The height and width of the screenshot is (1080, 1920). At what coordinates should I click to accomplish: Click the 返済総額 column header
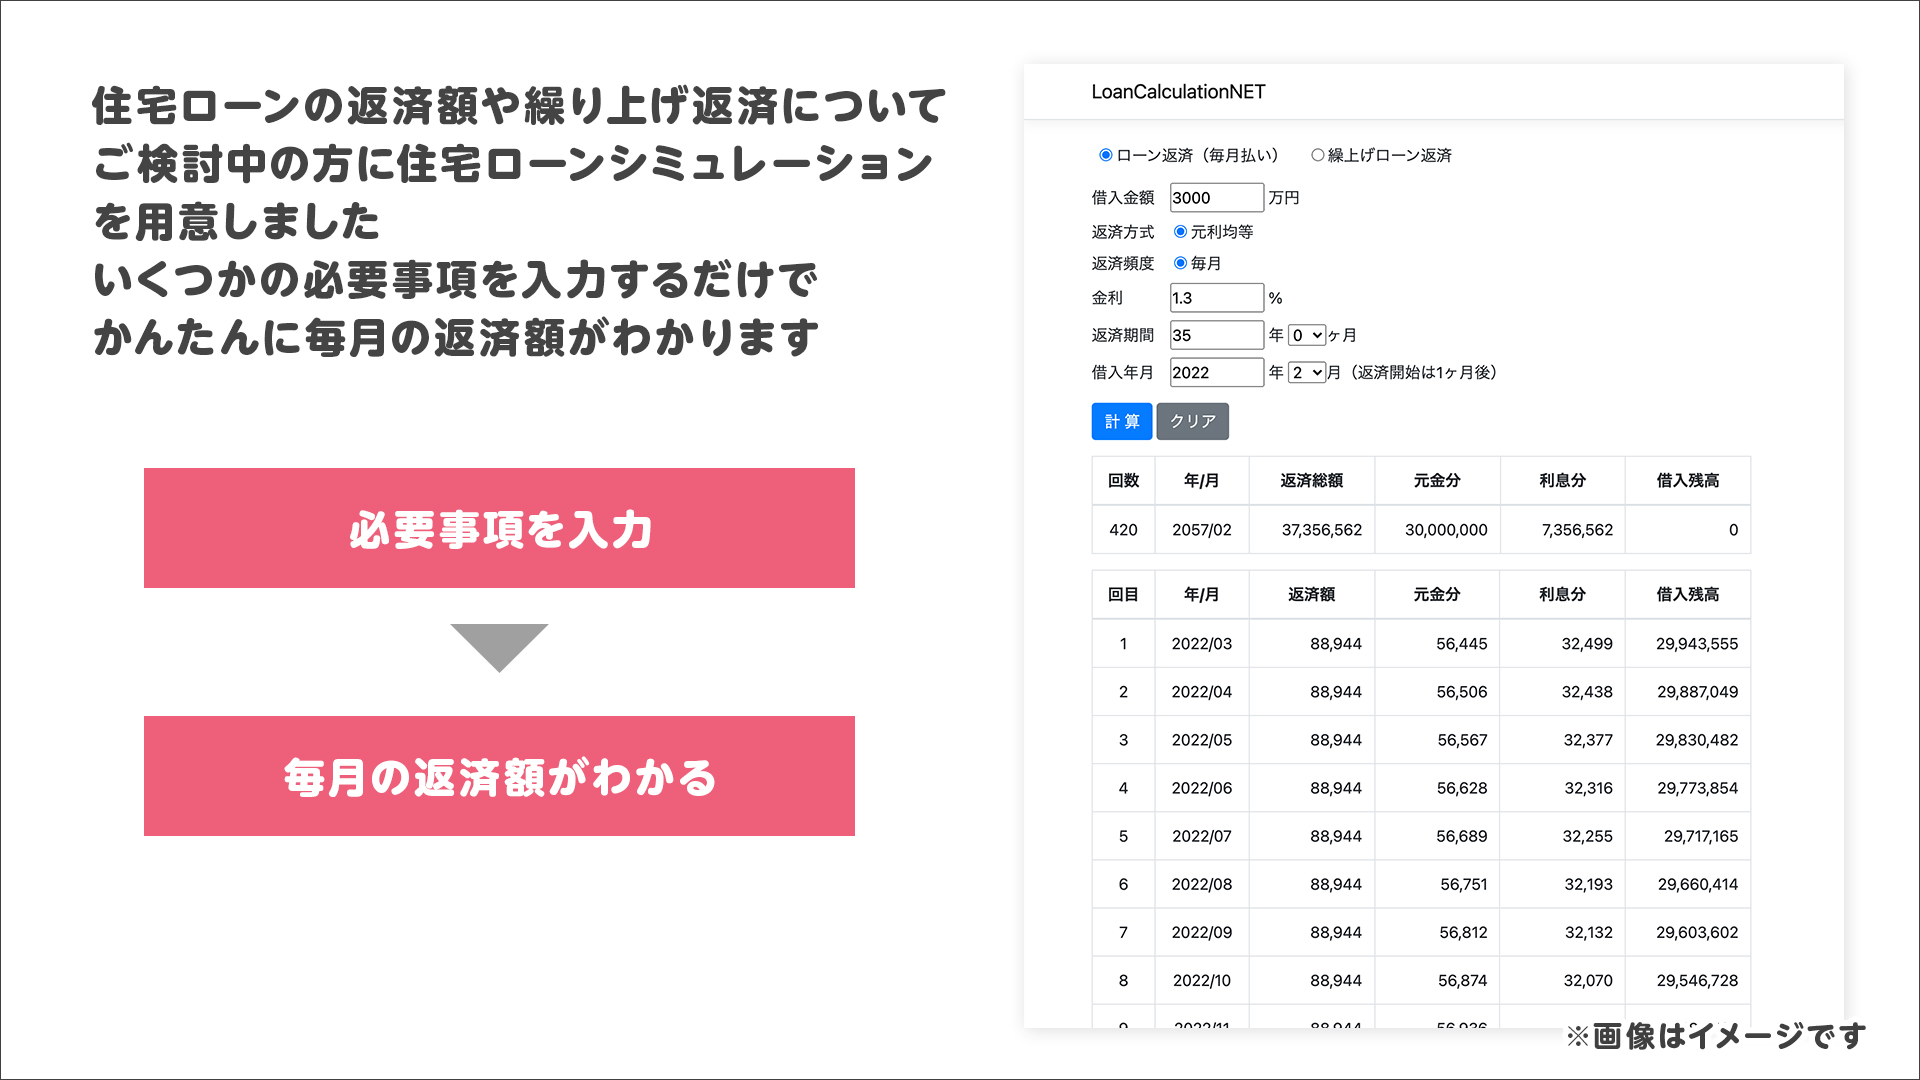click(1311, 481)
